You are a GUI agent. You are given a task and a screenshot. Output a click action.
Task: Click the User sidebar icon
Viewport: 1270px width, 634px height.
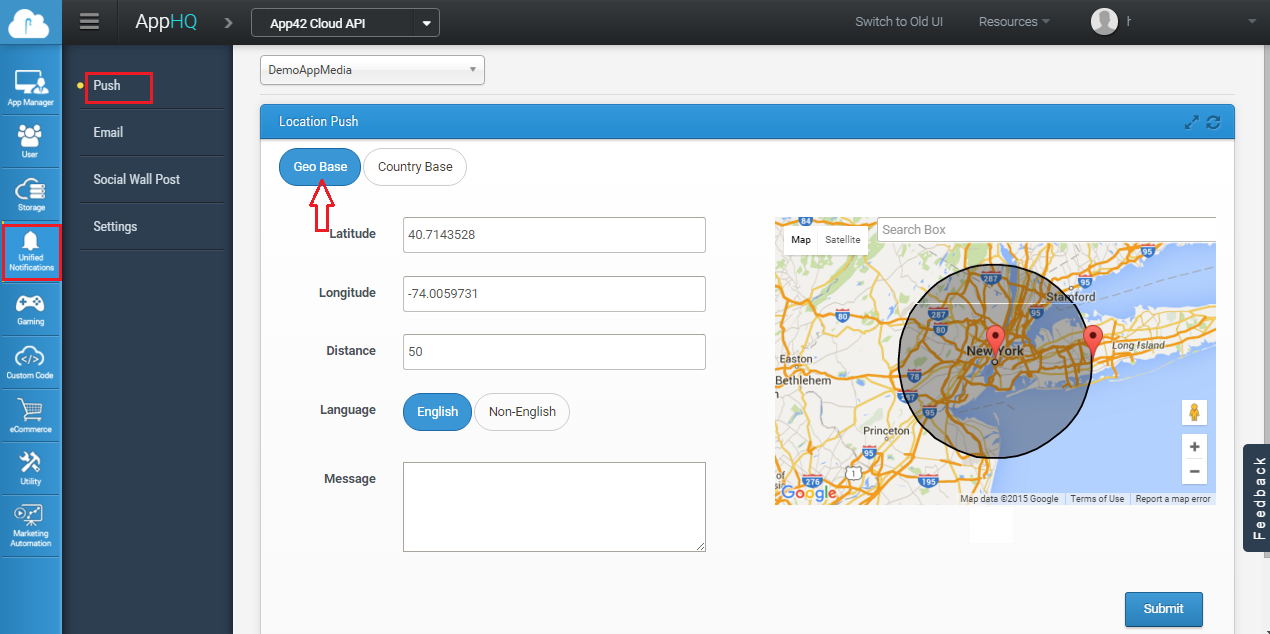pyautogui.click(x=30, y=141)
